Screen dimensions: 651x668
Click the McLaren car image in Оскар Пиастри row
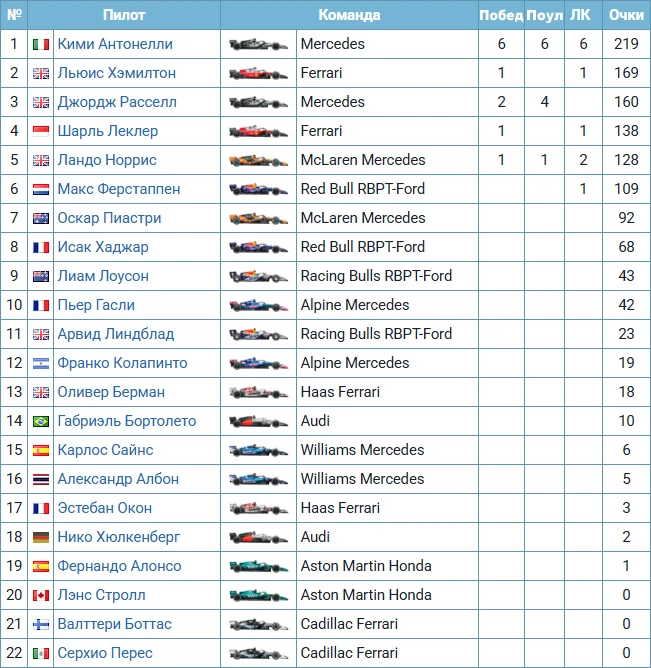258,218
